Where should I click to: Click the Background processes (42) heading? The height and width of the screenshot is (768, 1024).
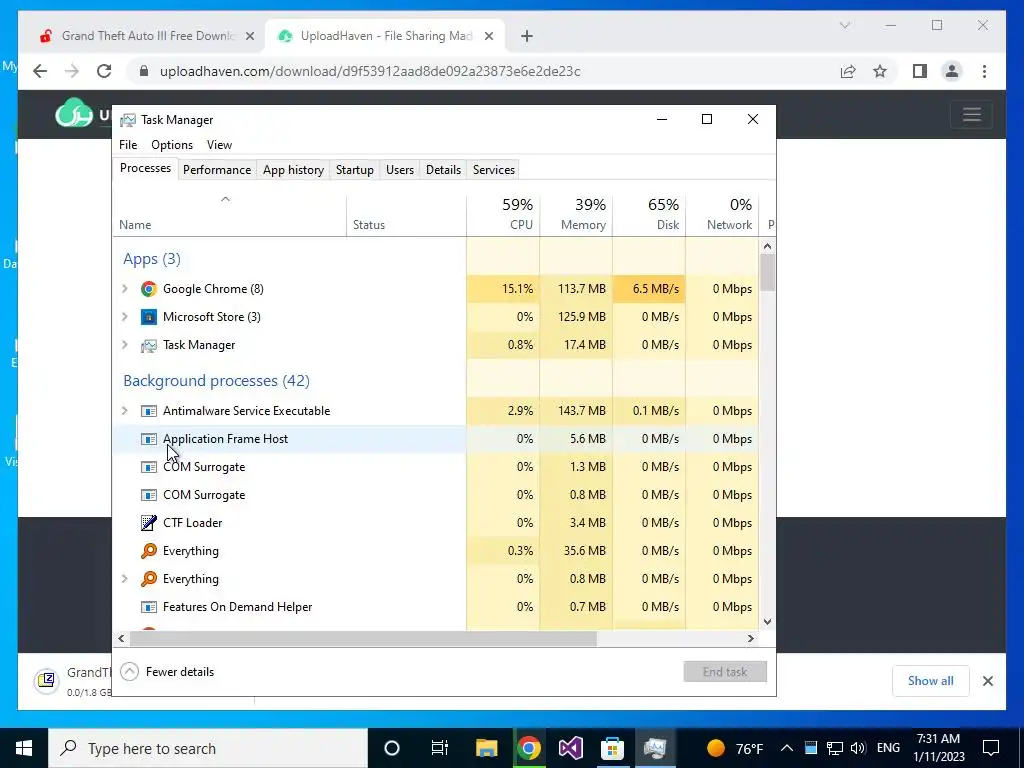[x=216, y=381]
